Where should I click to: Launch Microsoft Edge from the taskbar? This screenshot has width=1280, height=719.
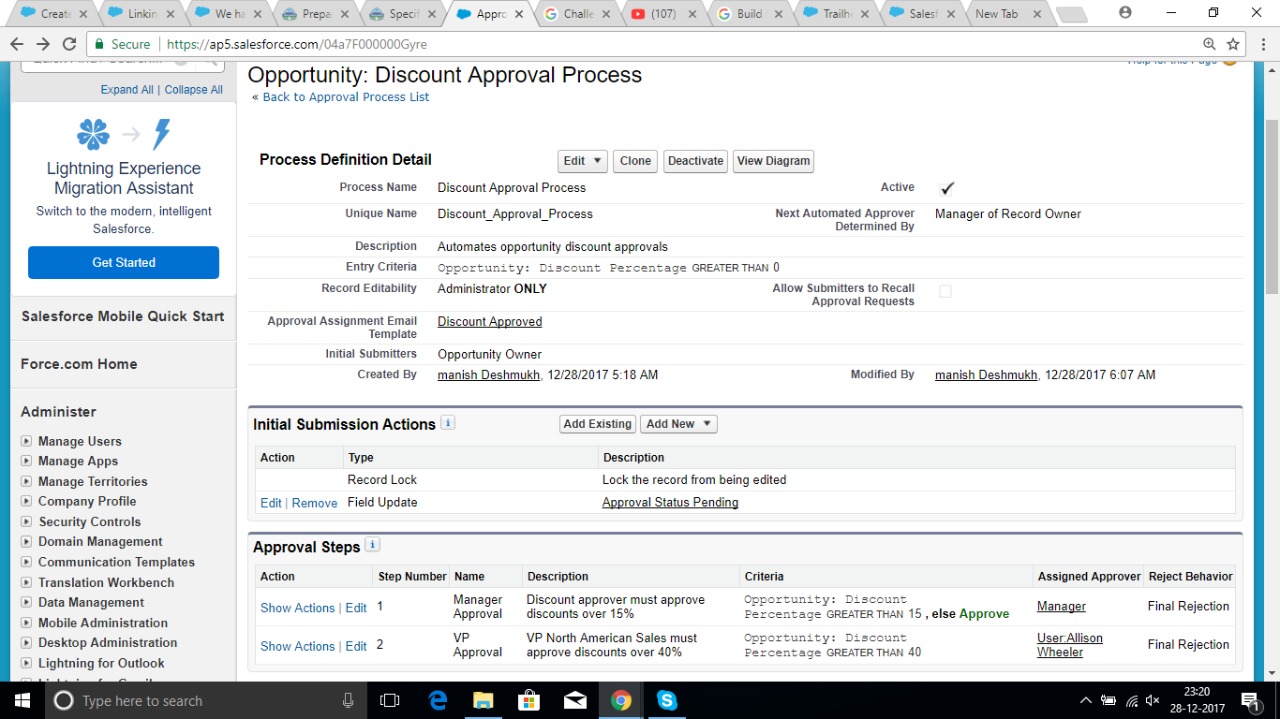438,700
